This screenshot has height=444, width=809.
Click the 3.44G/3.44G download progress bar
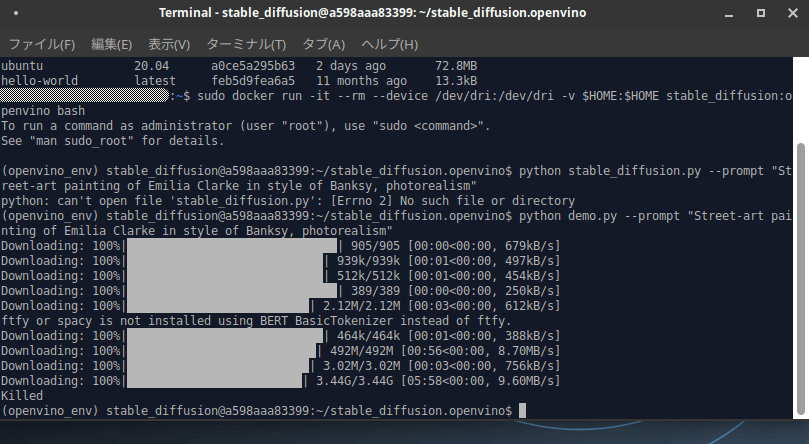click(x=214, y=381)
